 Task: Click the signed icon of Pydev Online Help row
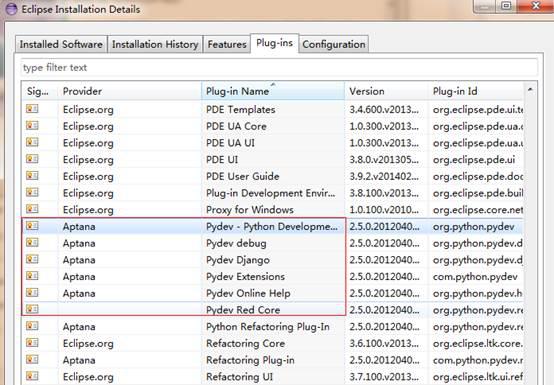tap(32, 292)
